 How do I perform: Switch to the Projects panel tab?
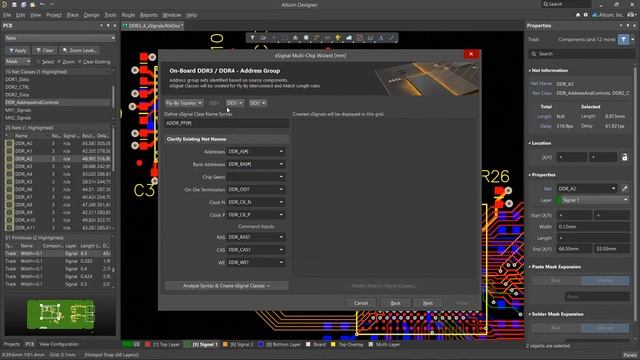pyautogui.click(x=12, y=344)
